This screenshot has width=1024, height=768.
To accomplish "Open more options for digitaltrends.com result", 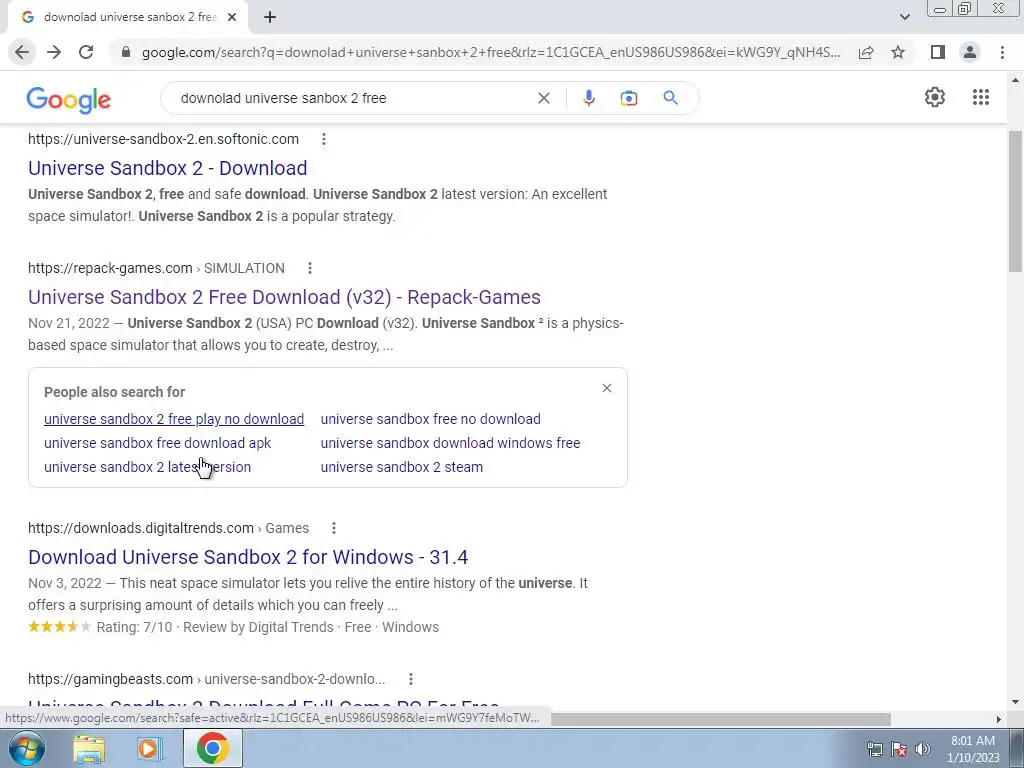I will pos(334,528).
